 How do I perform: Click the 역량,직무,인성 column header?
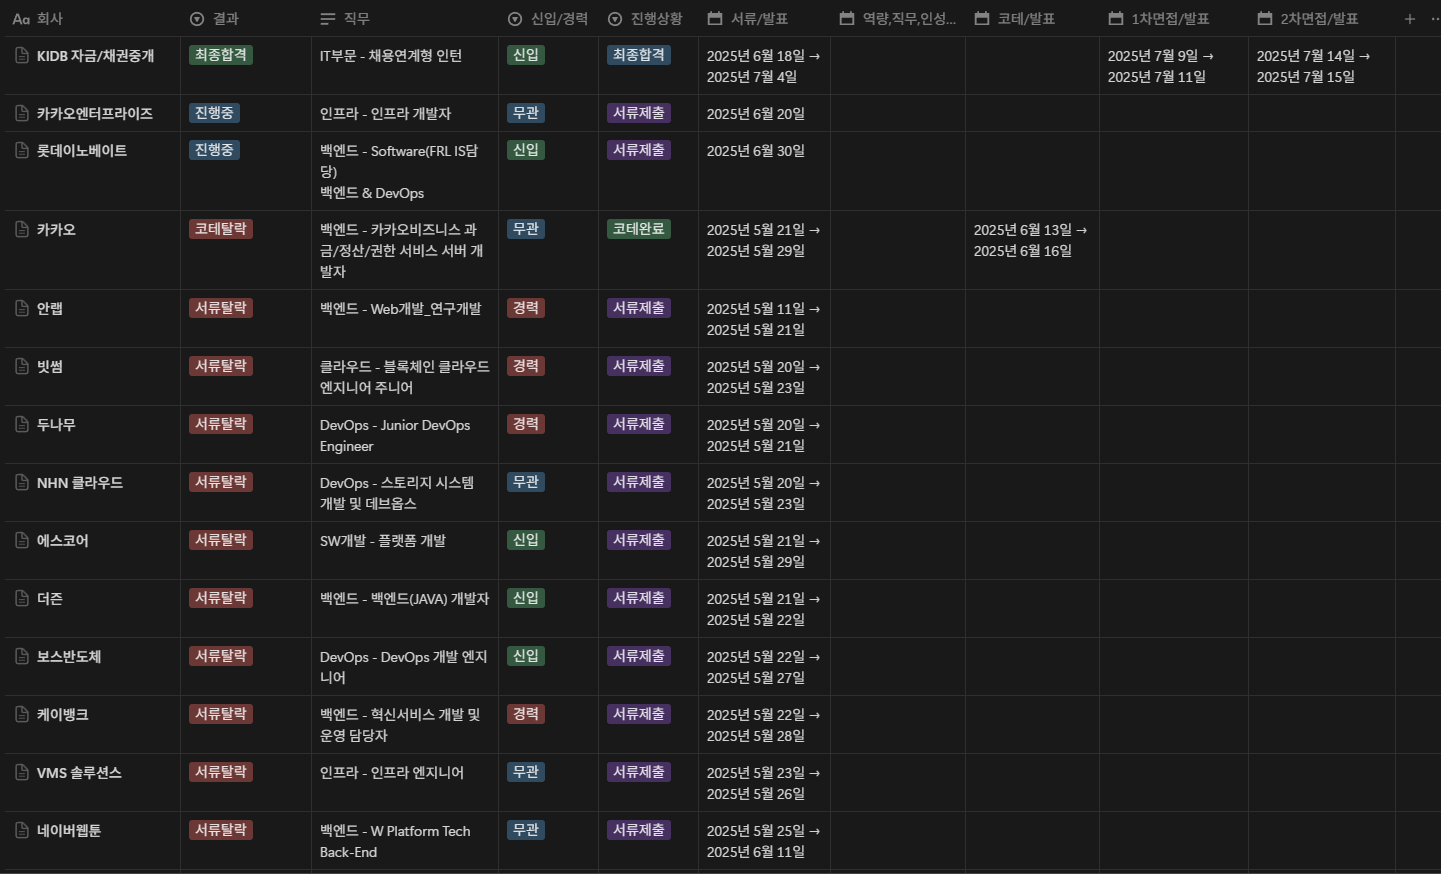[x=898, y=19]
